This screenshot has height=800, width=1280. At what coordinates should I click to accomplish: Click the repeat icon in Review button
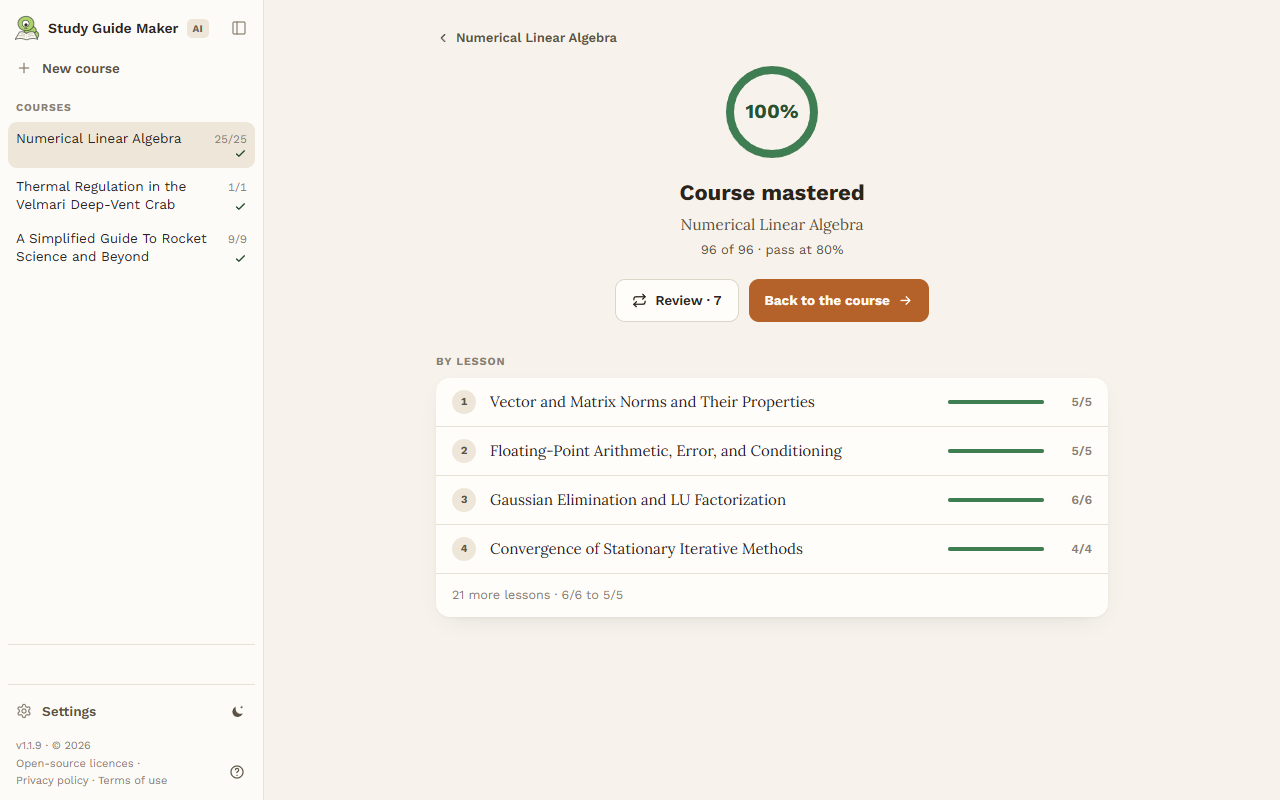[x=639, y=300]
